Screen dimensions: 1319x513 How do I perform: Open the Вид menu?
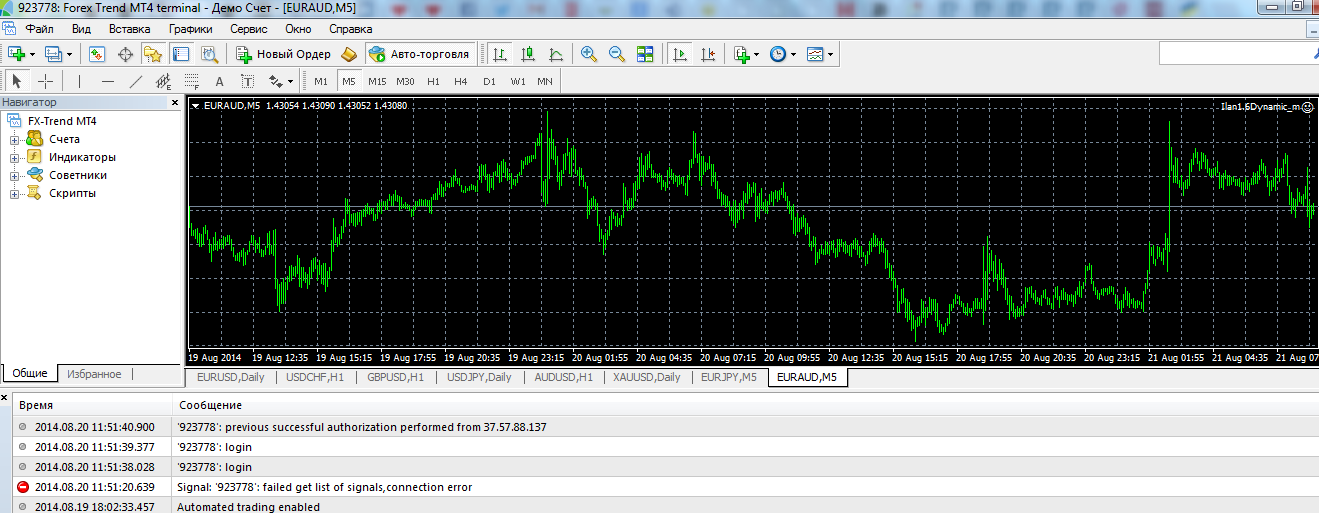click(81, 29)
